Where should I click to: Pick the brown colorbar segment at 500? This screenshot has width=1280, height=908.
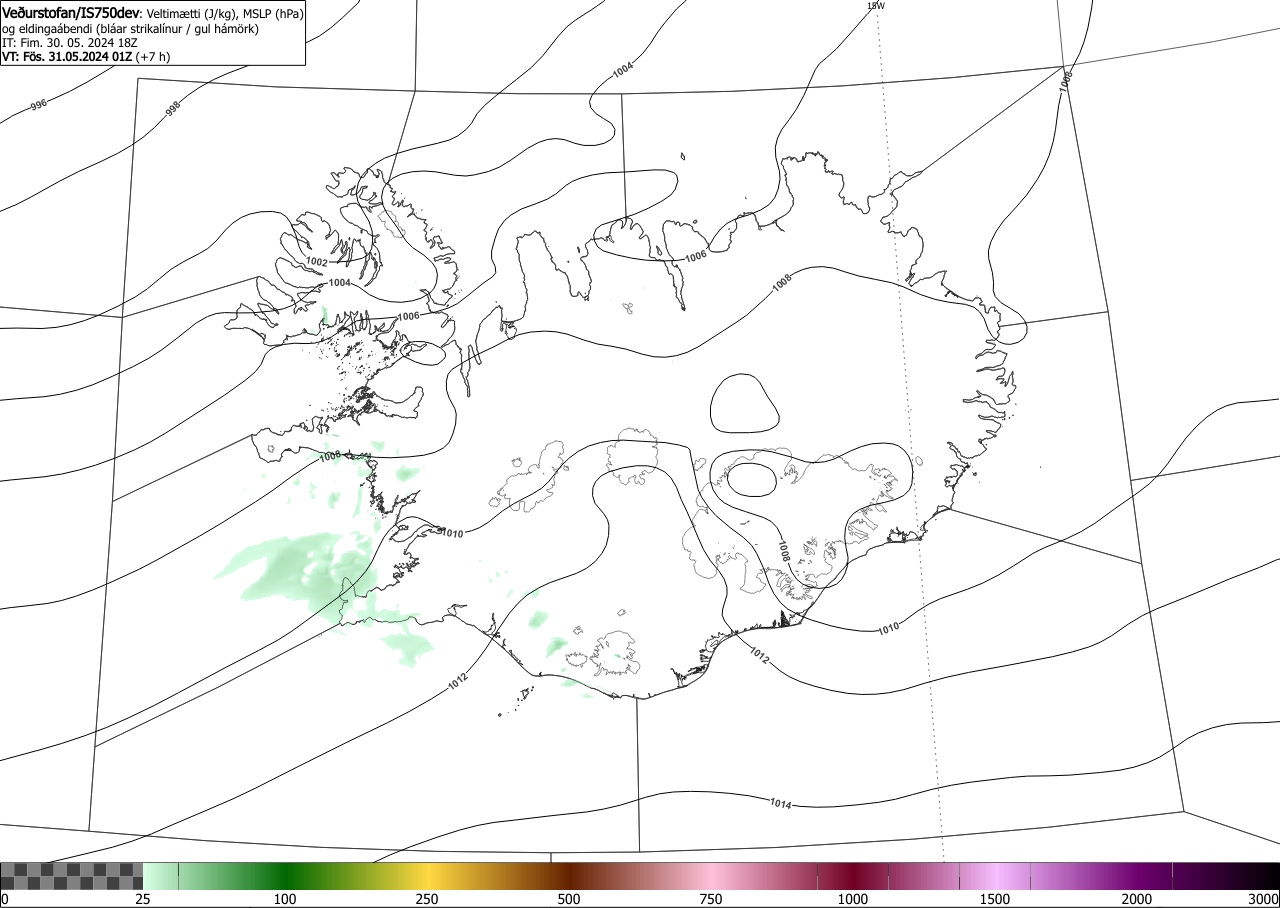point(569,876)
